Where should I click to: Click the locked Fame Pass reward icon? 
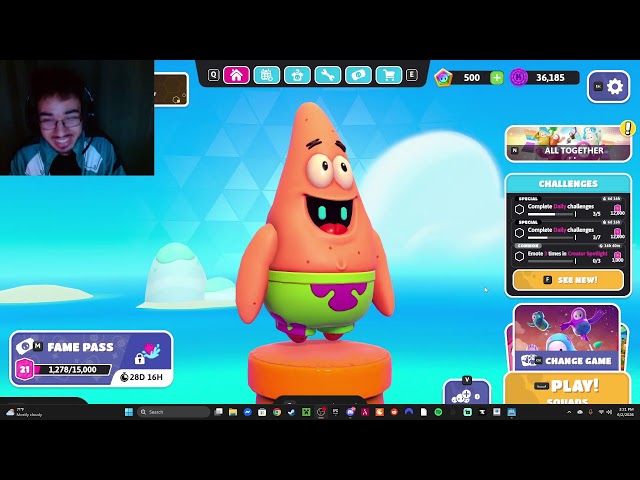point(147,353)
